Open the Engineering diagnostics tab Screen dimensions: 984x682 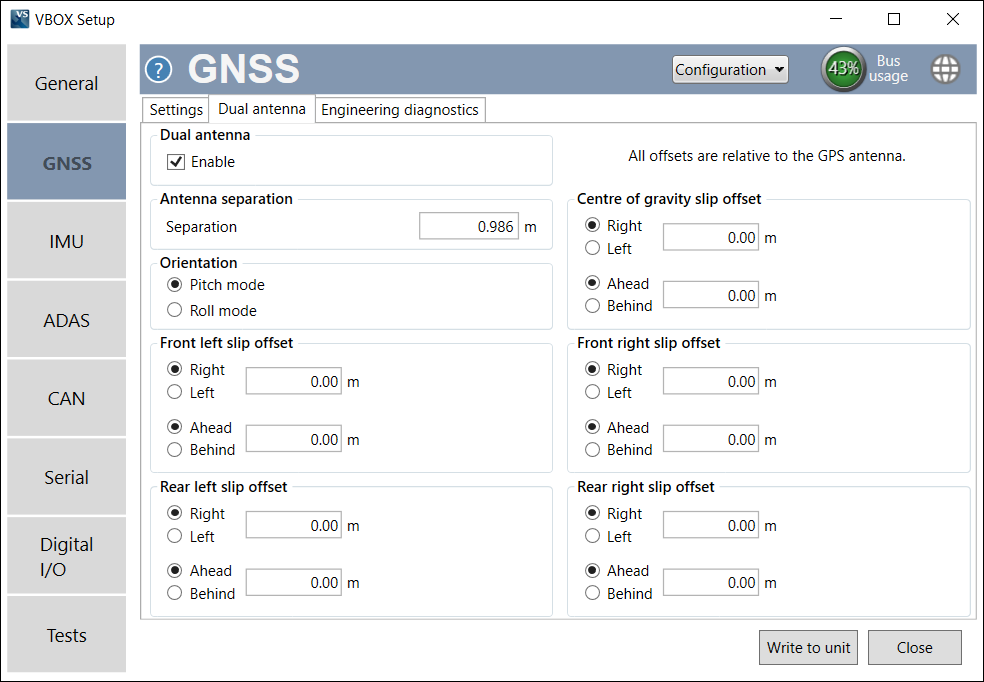[x=399, y=109]
